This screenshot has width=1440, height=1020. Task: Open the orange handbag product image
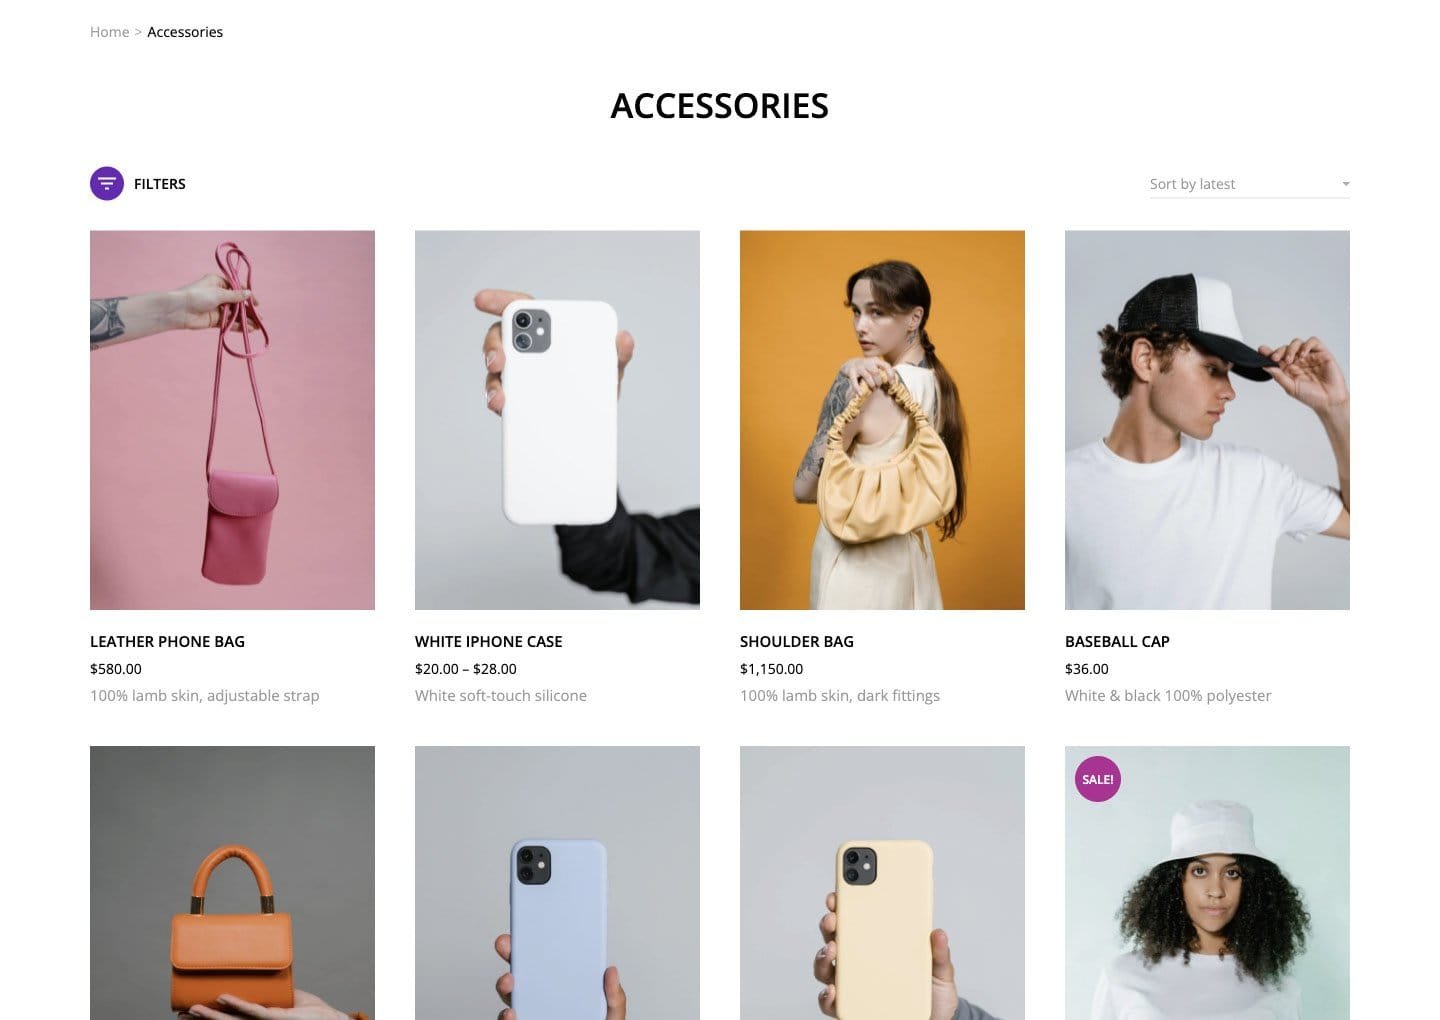coord(232,883)
